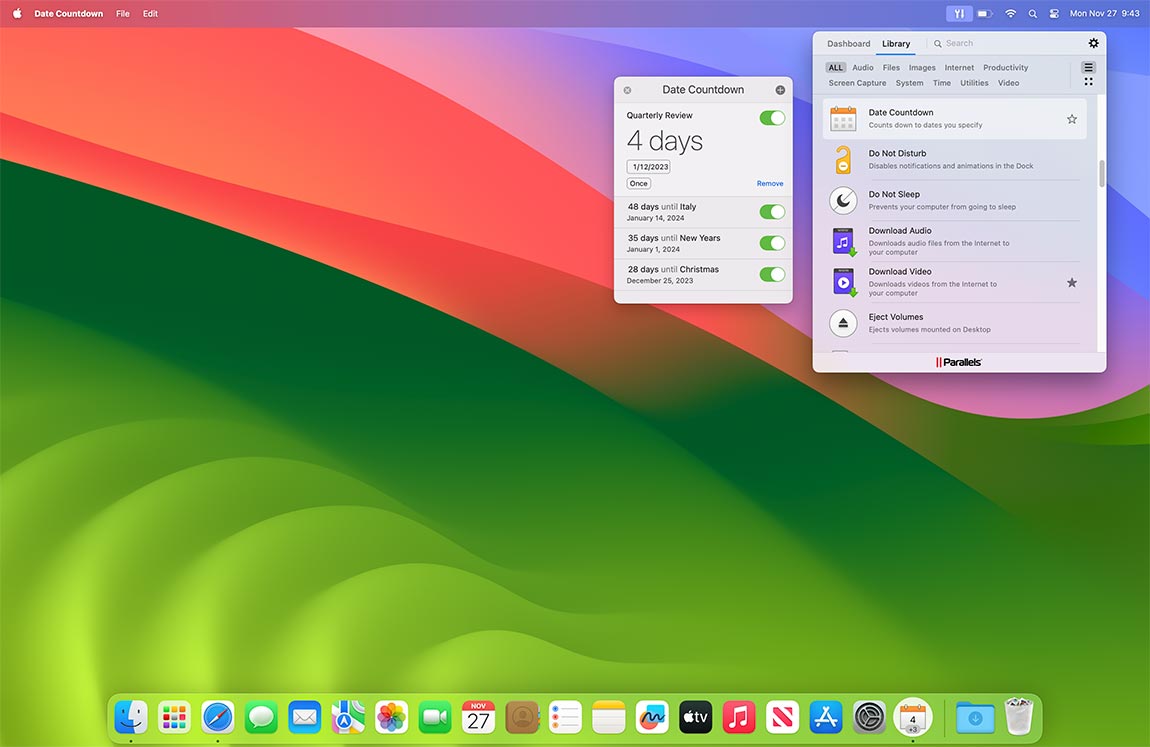
Task: Disable the Quarterly Review countdown
Action: (771, 118)
